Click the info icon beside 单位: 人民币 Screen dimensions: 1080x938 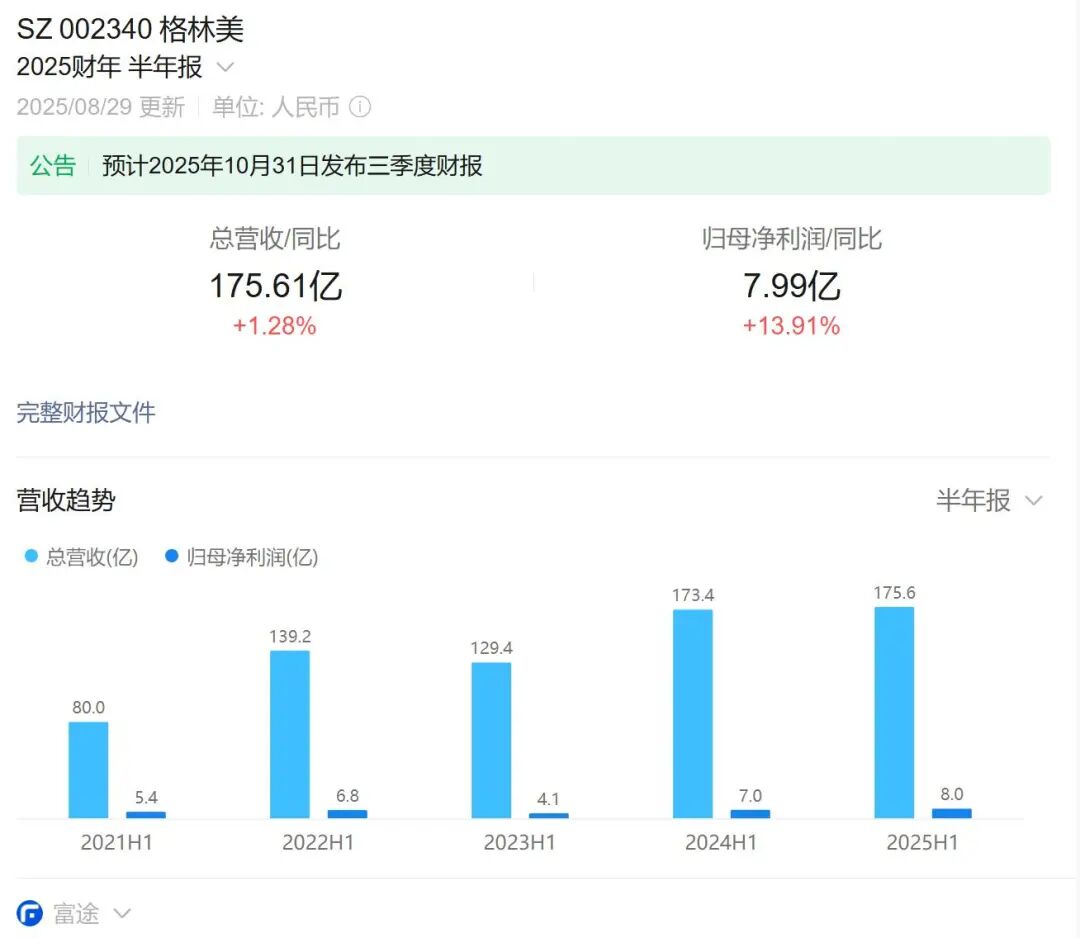(360, 107)
